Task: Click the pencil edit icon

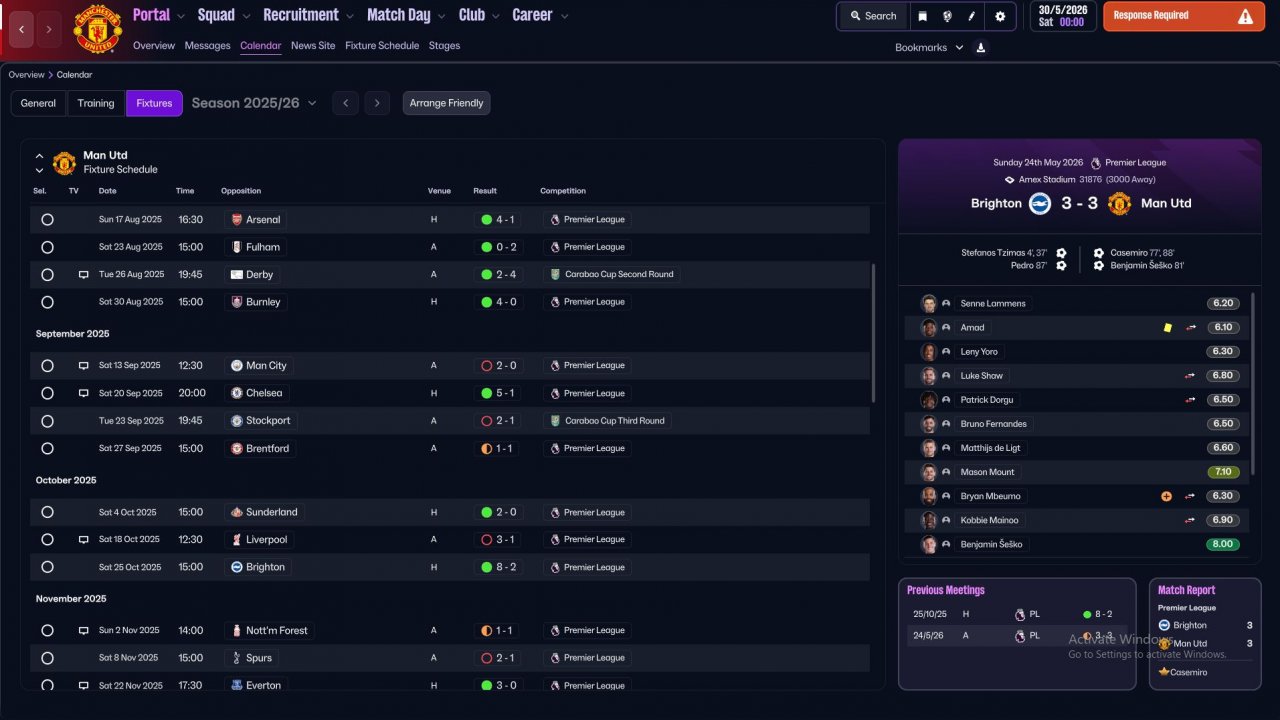Action: [x=971, y=16]
